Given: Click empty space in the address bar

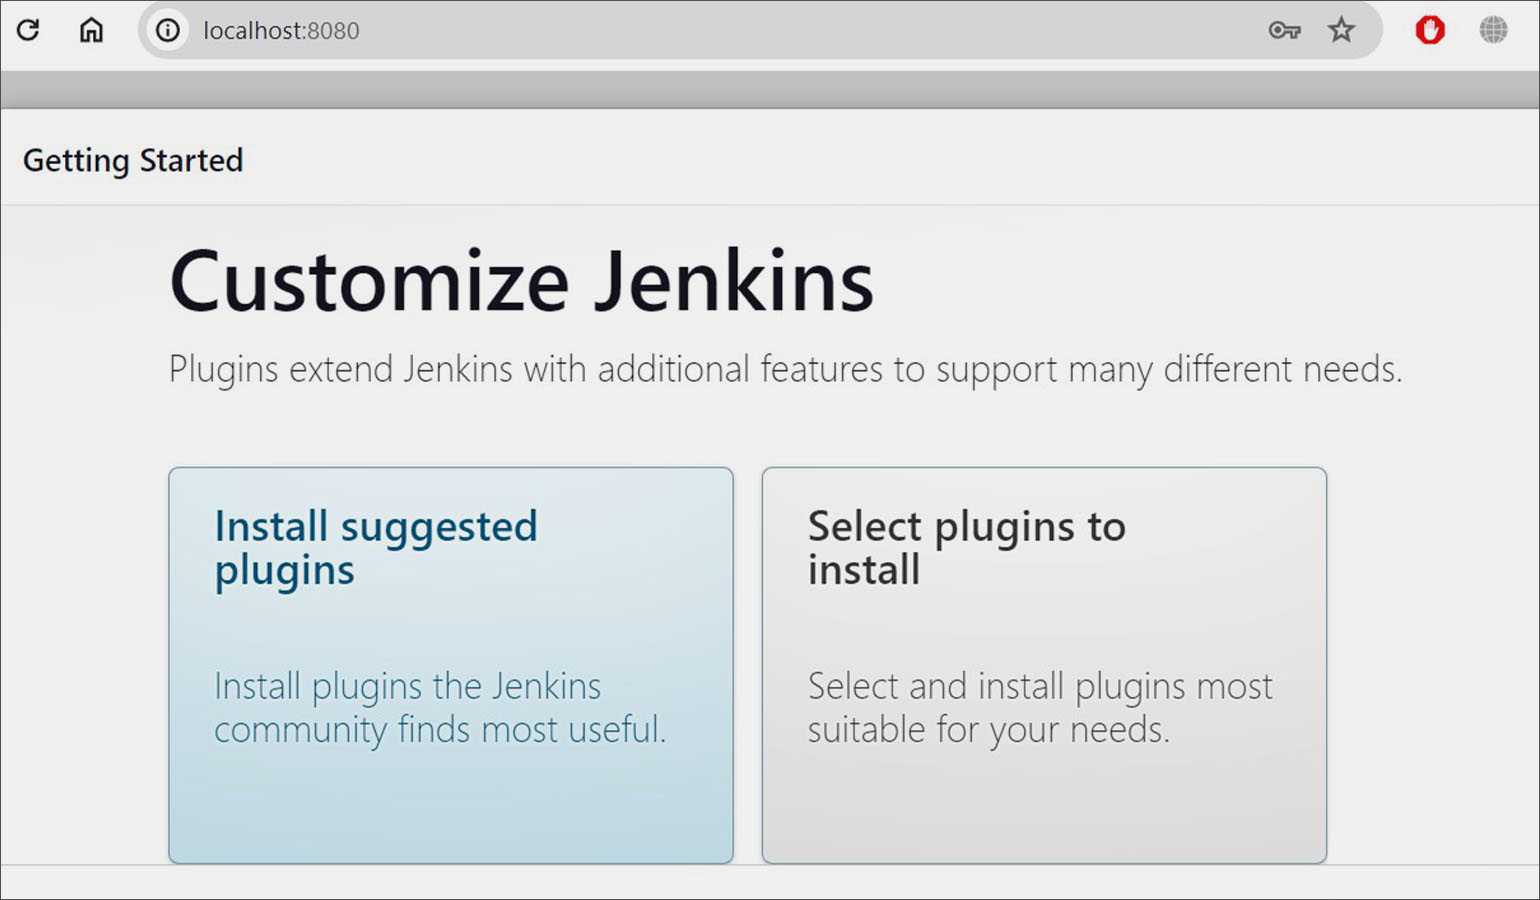Looking at the screenshot, I should click(x=800, y=30).
